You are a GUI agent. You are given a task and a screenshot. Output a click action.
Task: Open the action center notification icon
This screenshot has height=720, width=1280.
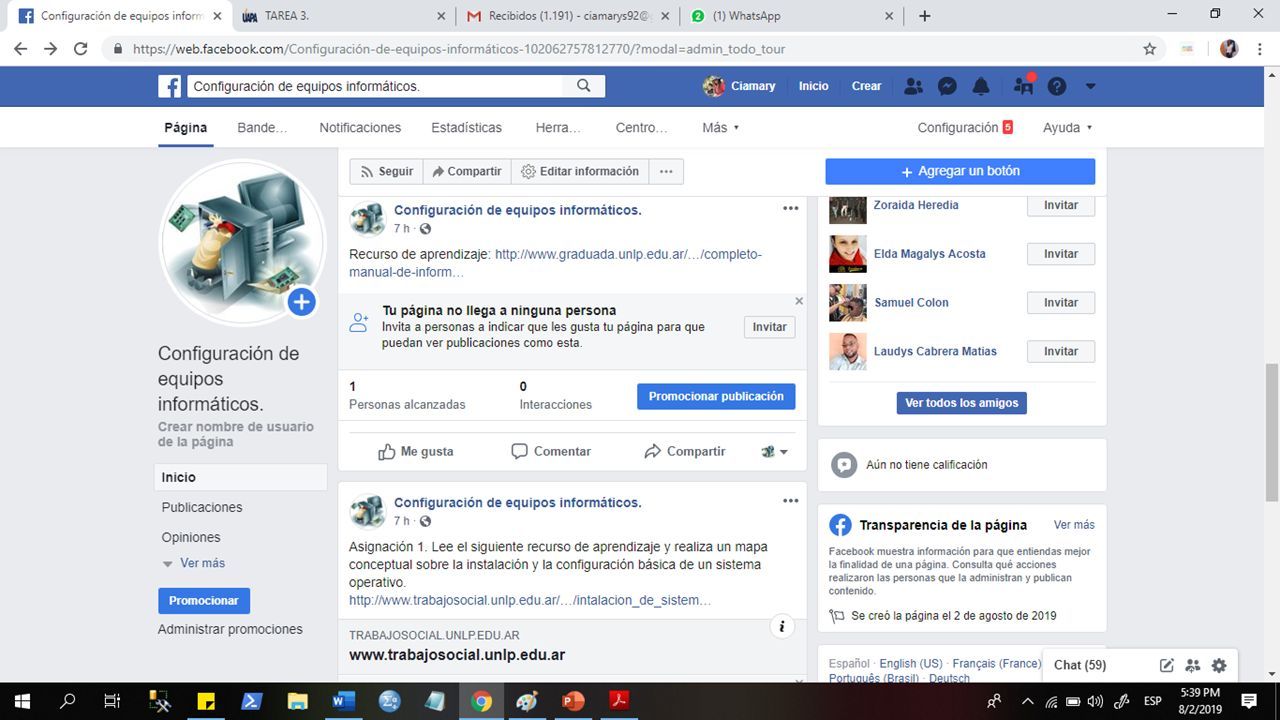(1249, 701)
